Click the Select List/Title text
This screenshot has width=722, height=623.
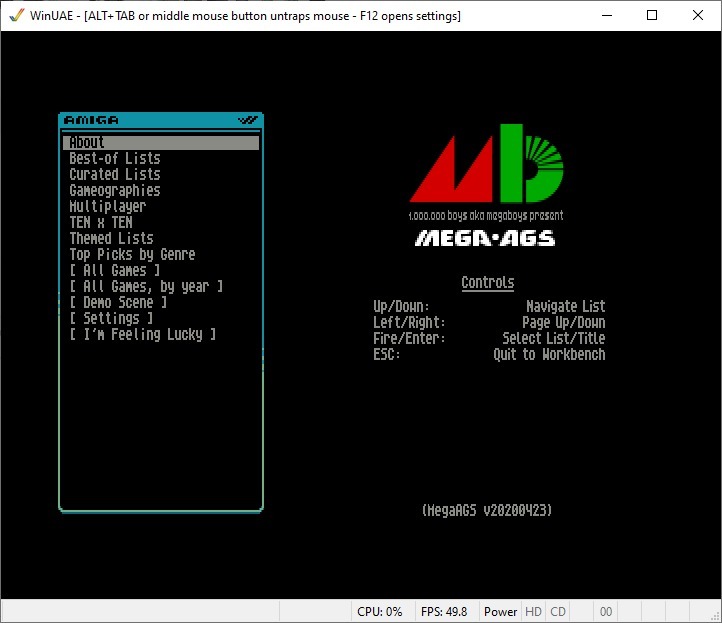(x=553, y=338)
